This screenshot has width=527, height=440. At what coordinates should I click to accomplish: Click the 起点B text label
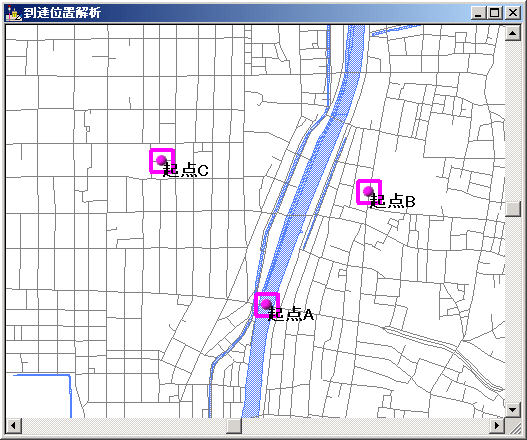click(x=393, y=201)
